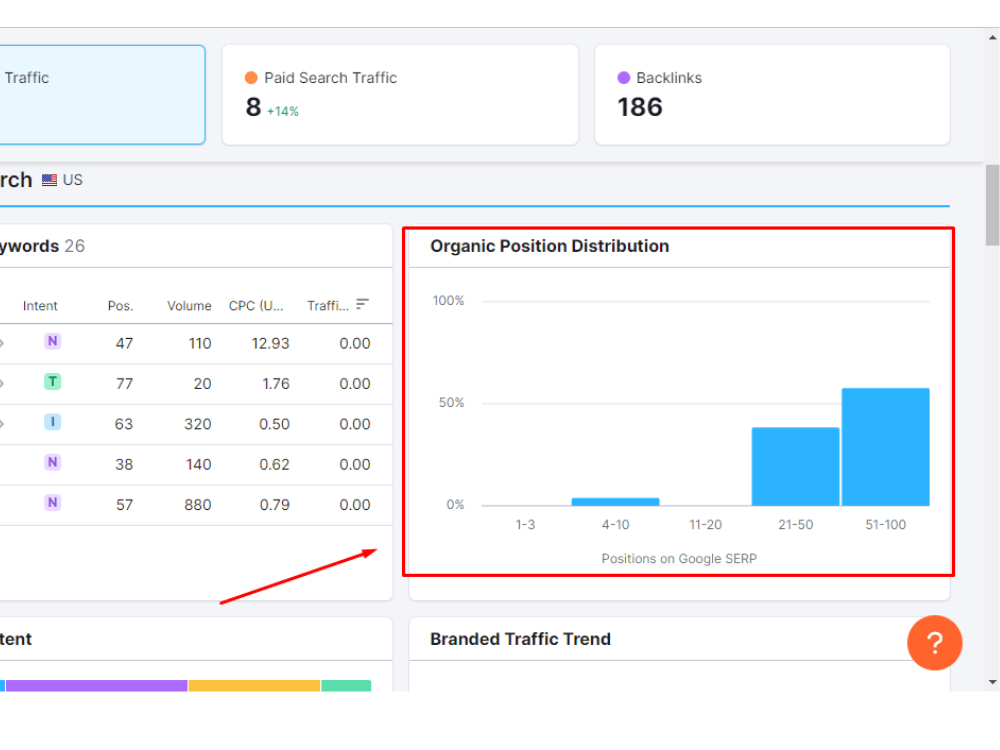The image size is (1000, 750).
Task: Click the volume value 880
Action: point(198,504)
